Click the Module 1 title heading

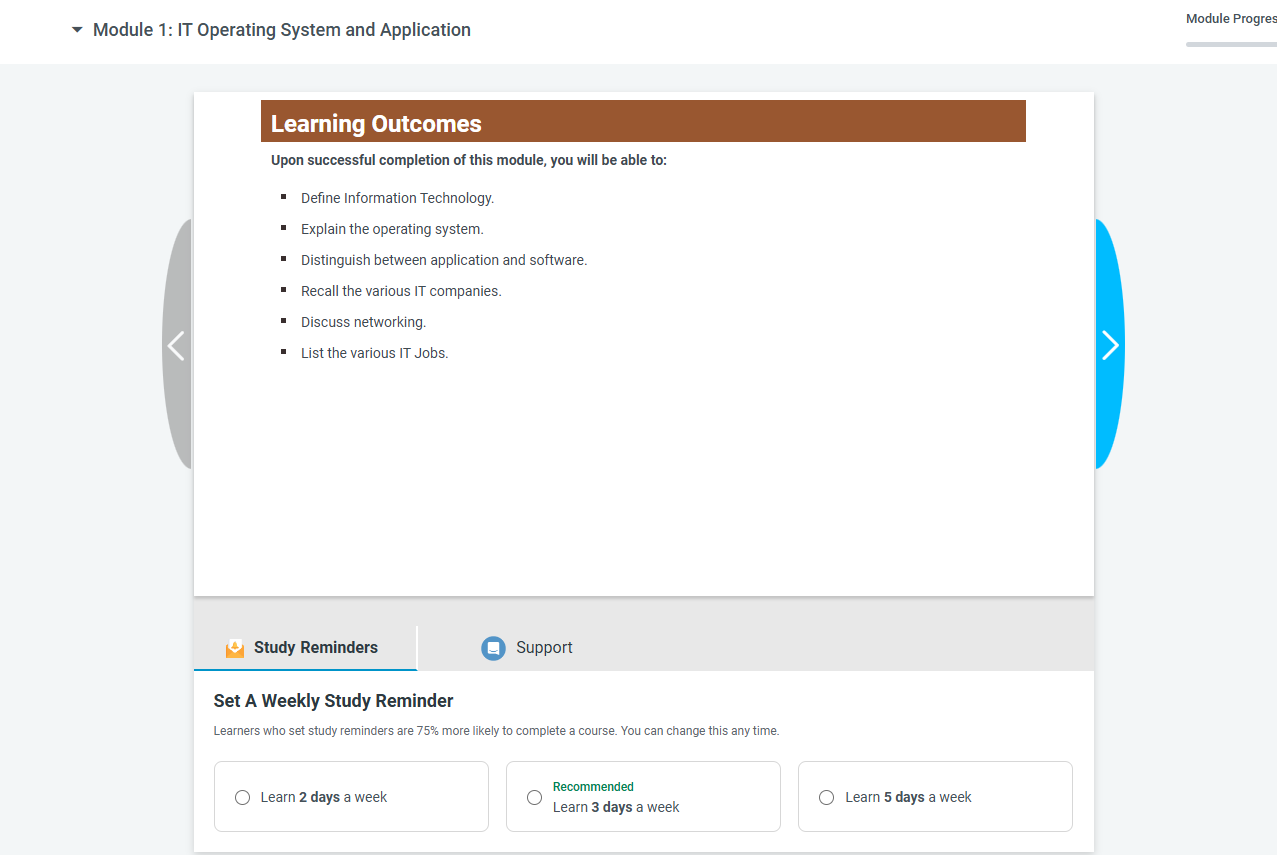(x=282, y=30)
